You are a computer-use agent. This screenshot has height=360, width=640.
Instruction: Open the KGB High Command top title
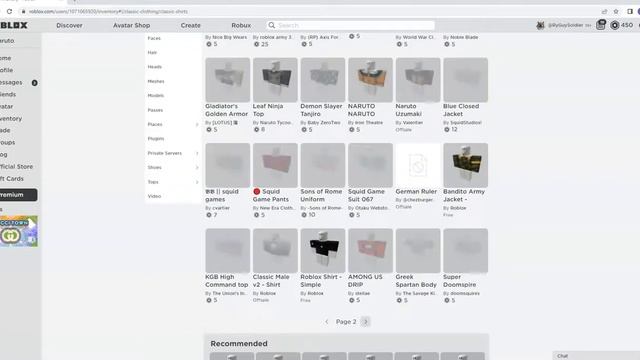pyautogui.click(x=227, y=281)
